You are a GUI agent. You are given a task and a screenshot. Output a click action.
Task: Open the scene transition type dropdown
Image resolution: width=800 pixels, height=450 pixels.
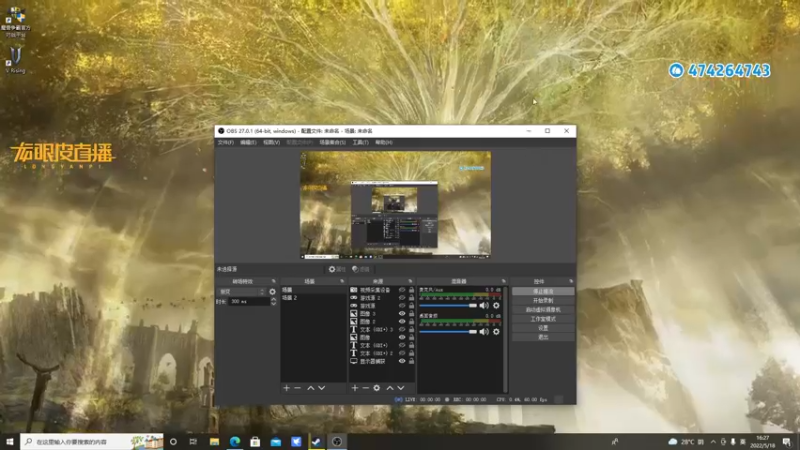tap(242, 292)
